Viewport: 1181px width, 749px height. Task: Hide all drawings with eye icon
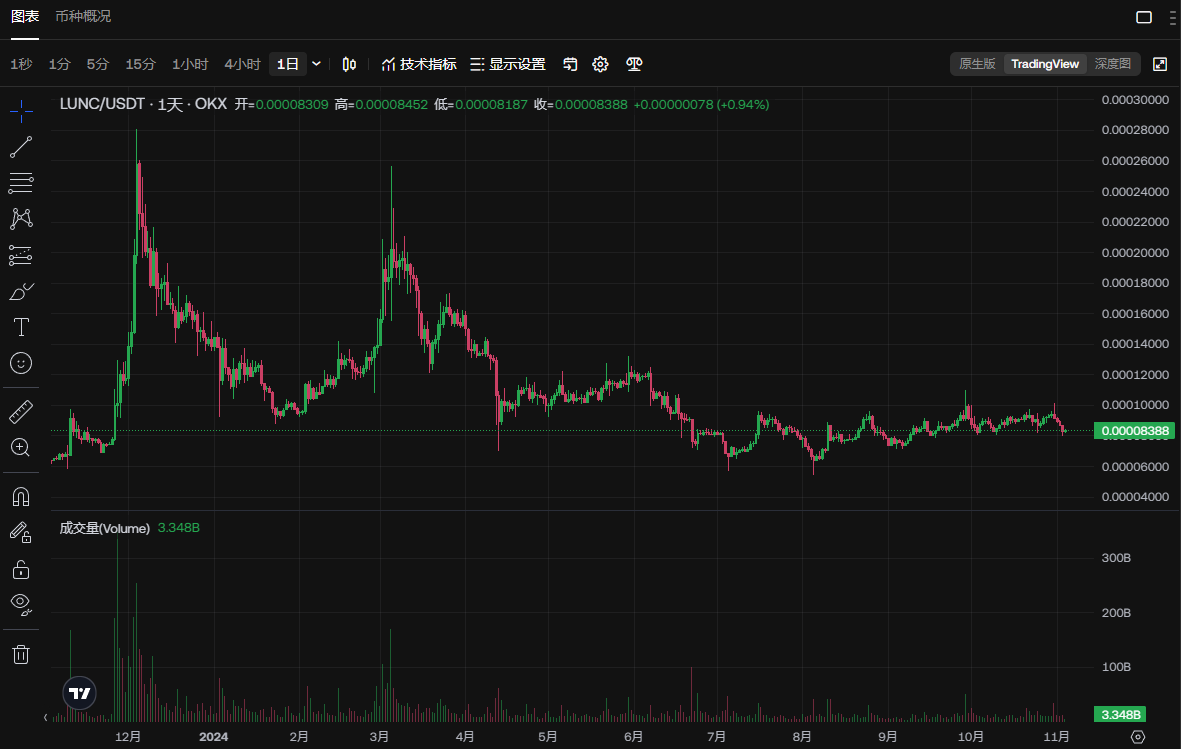(x=21, y=604)
